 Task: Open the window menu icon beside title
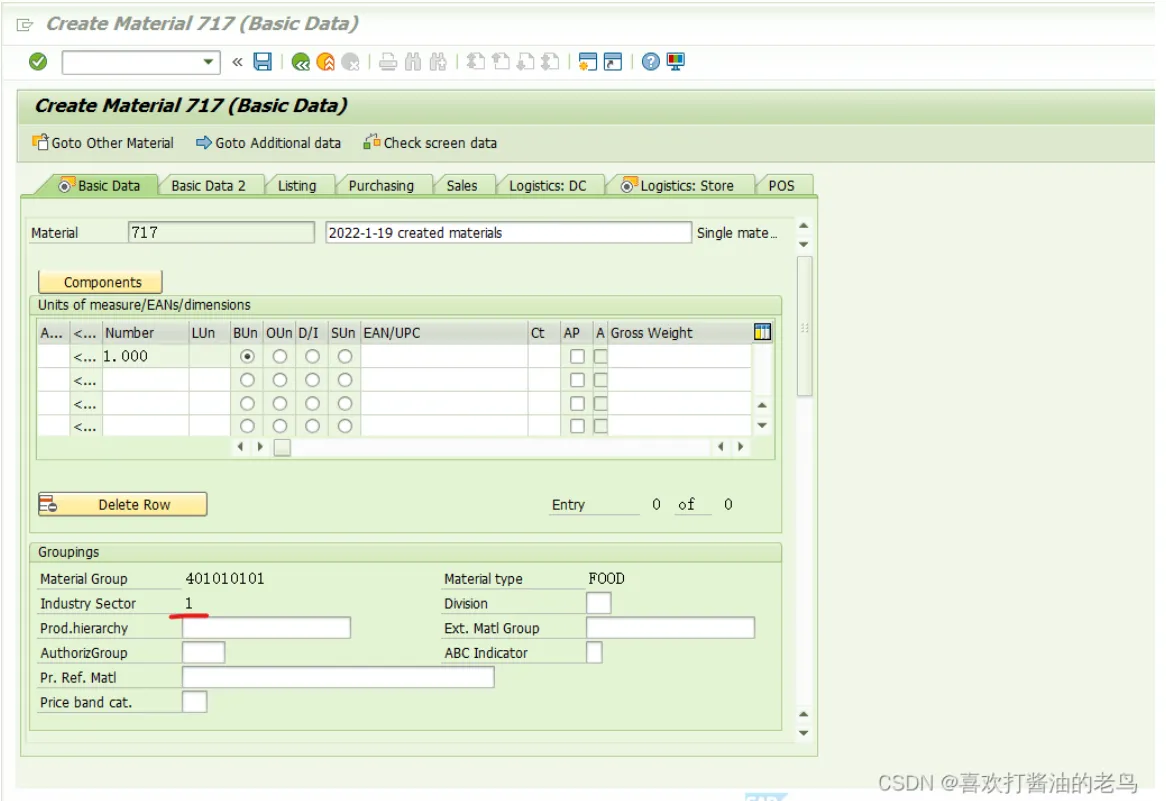pyautogui.click(x=25, y=25)
